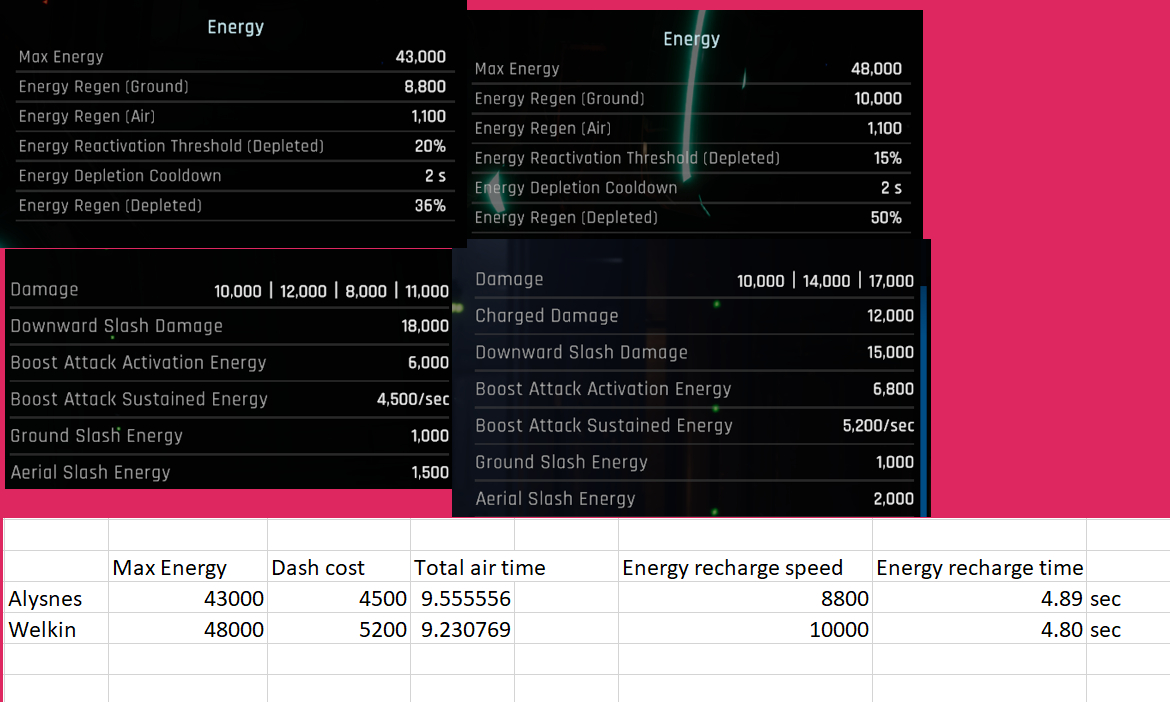
Task: Select the 15% Energy Reactivation Threshold value
Action: coord(887,158)
